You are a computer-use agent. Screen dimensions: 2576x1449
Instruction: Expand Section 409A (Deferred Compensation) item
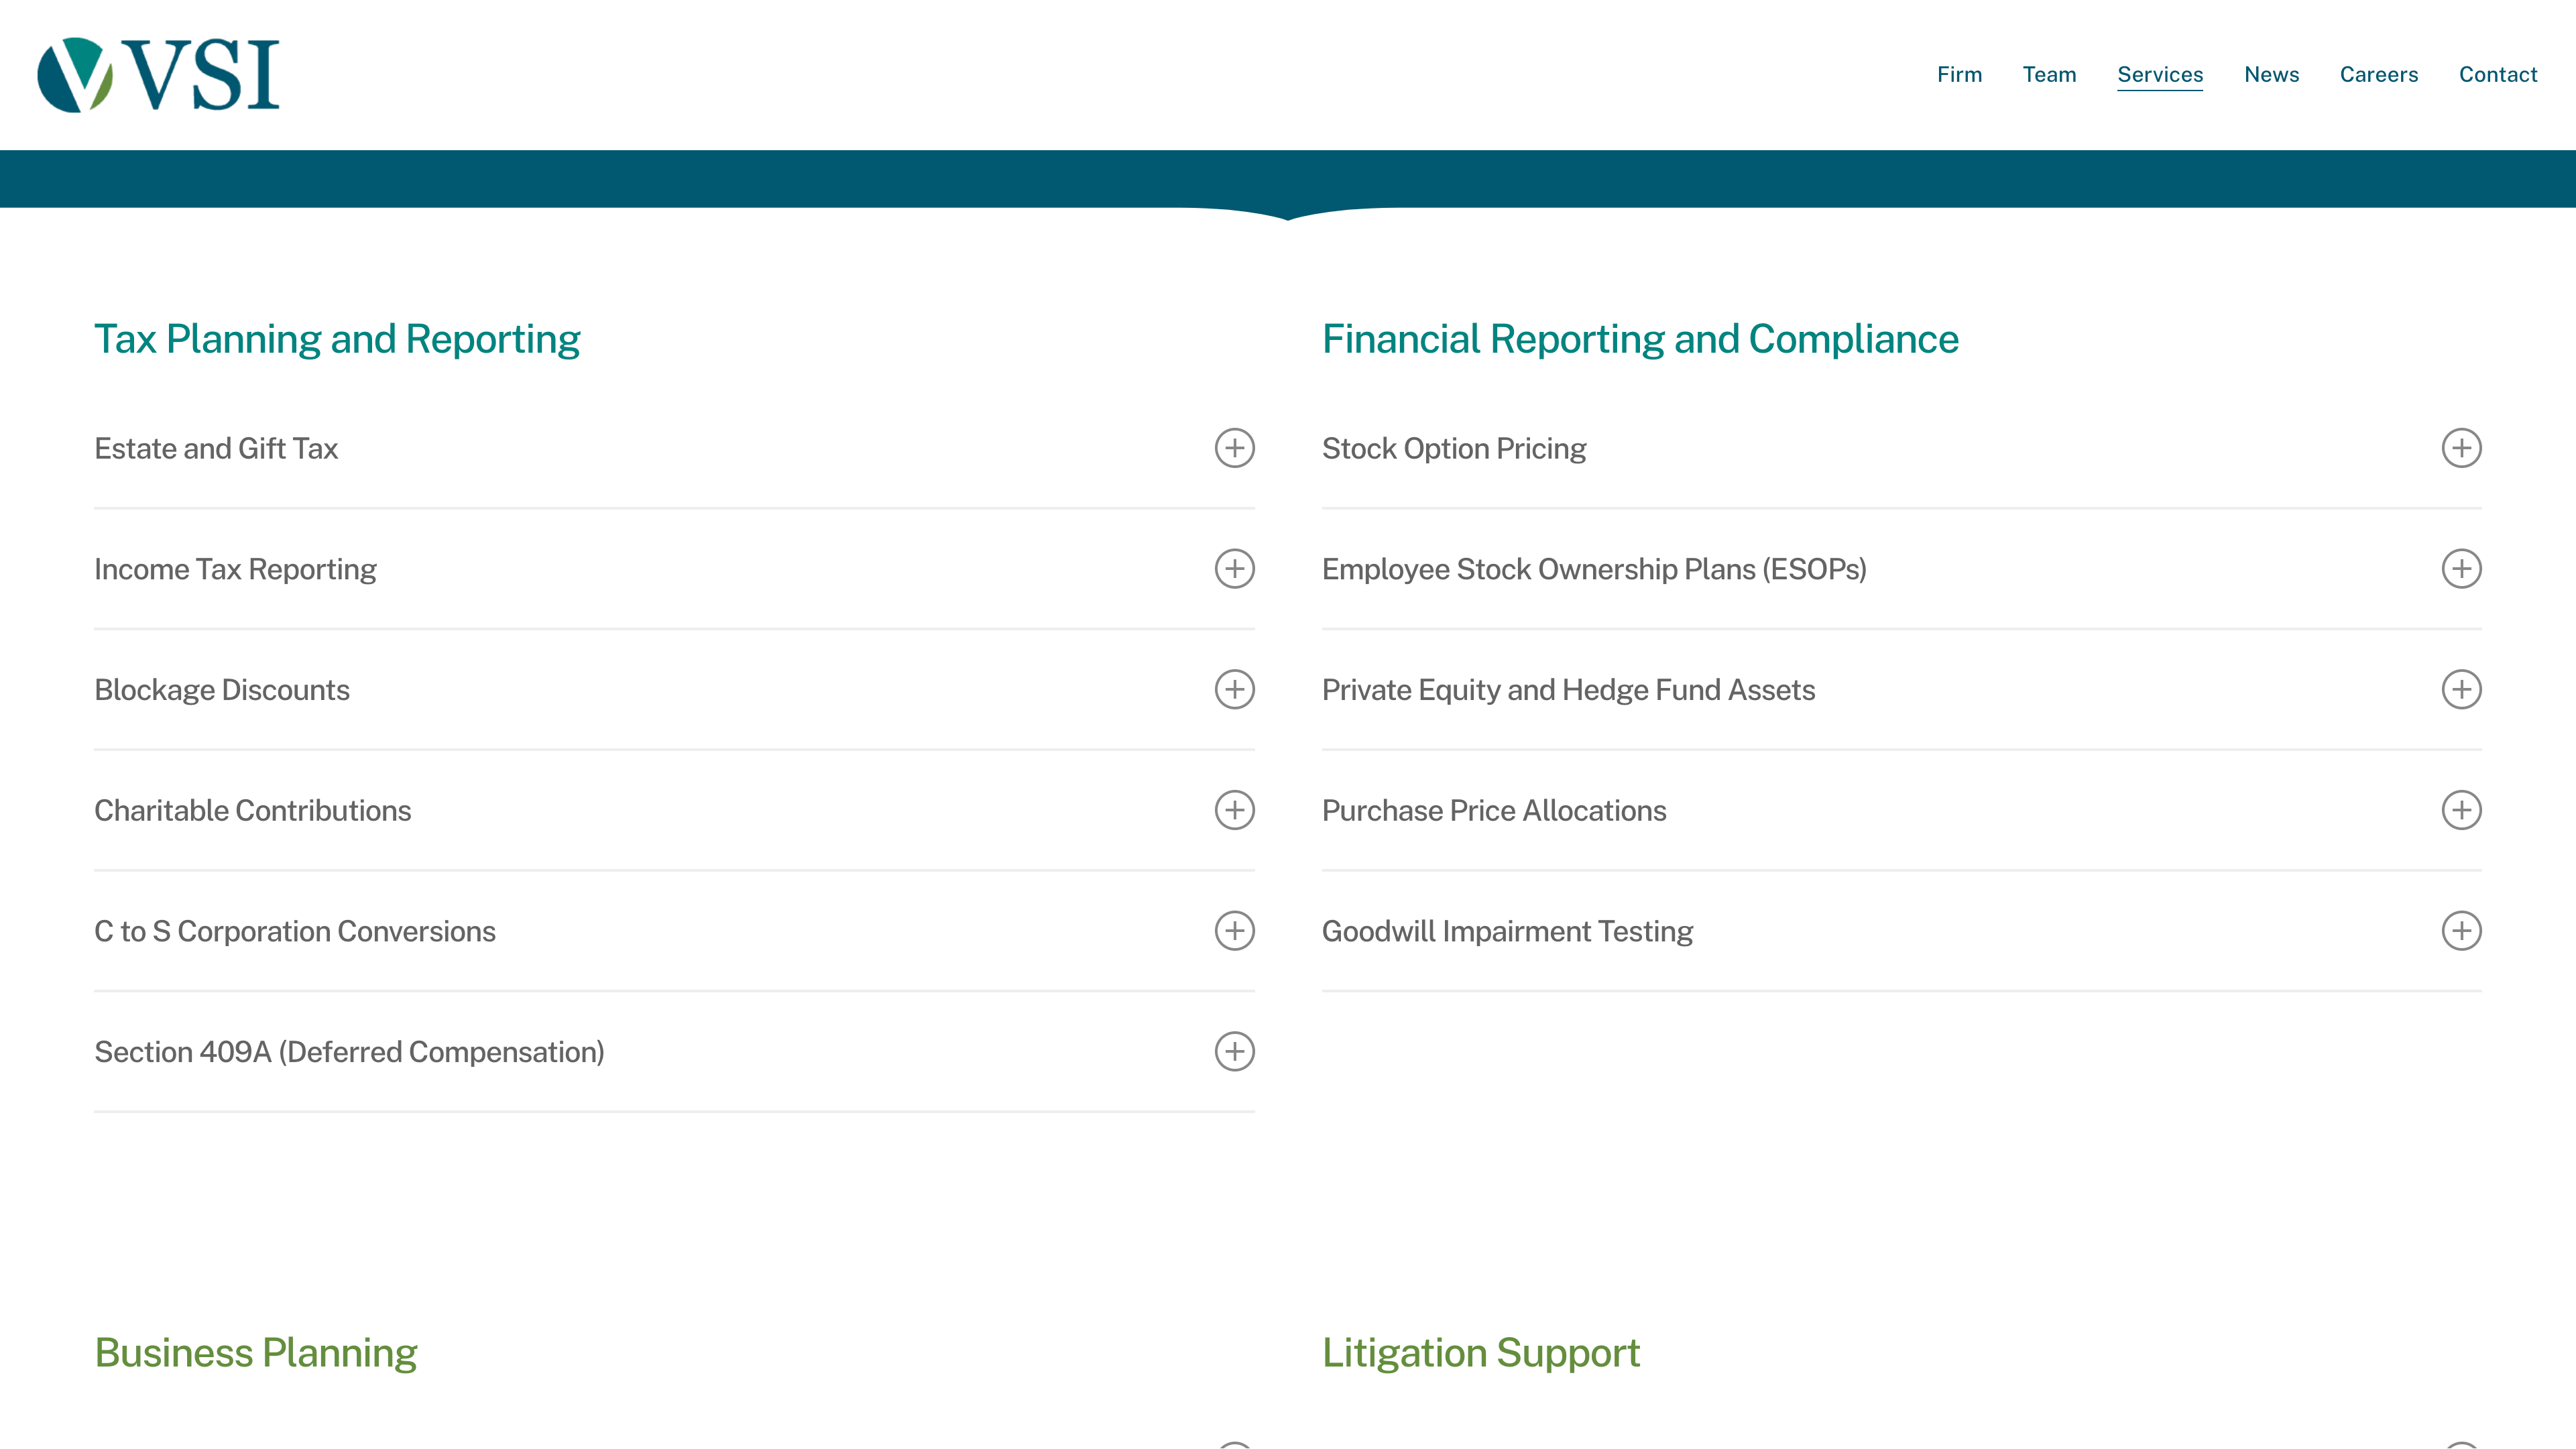(1234, 1052)
